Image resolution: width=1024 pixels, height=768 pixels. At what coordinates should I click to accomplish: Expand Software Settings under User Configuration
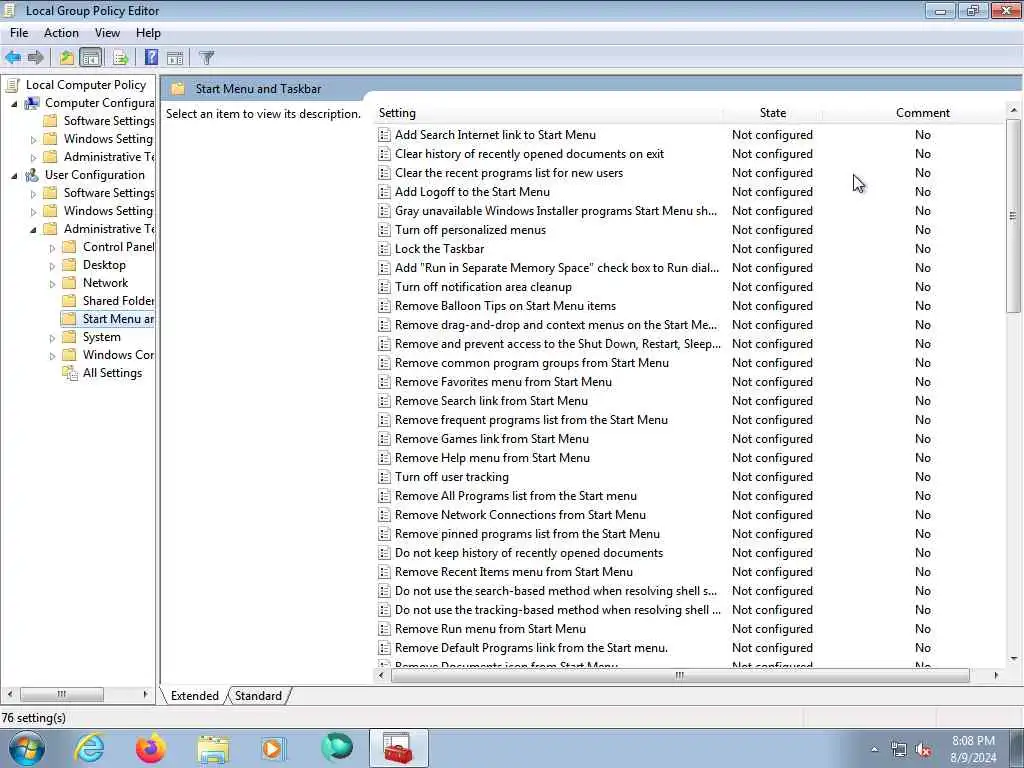[x=33, y=194]
